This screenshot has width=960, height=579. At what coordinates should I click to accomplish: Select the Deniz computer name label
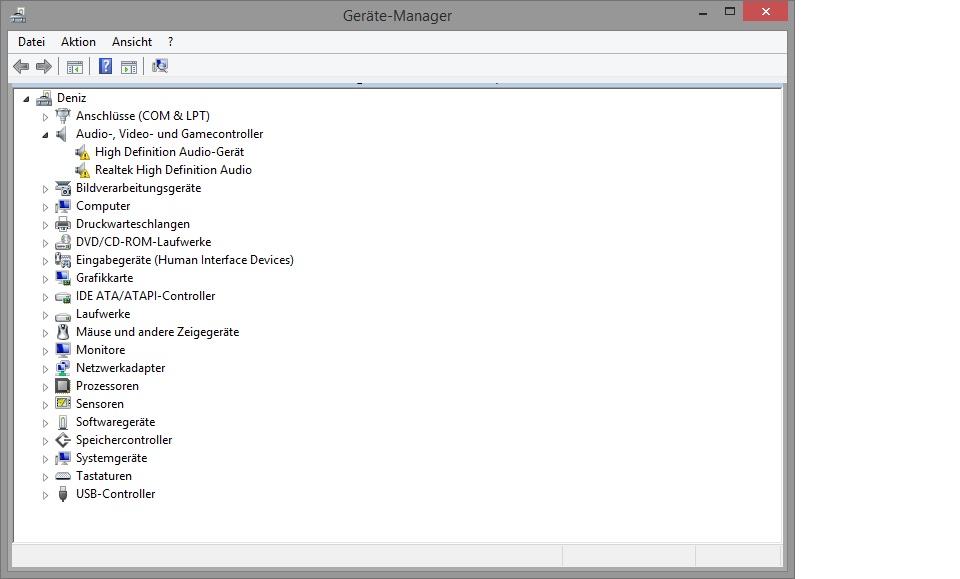click(72, 98)
